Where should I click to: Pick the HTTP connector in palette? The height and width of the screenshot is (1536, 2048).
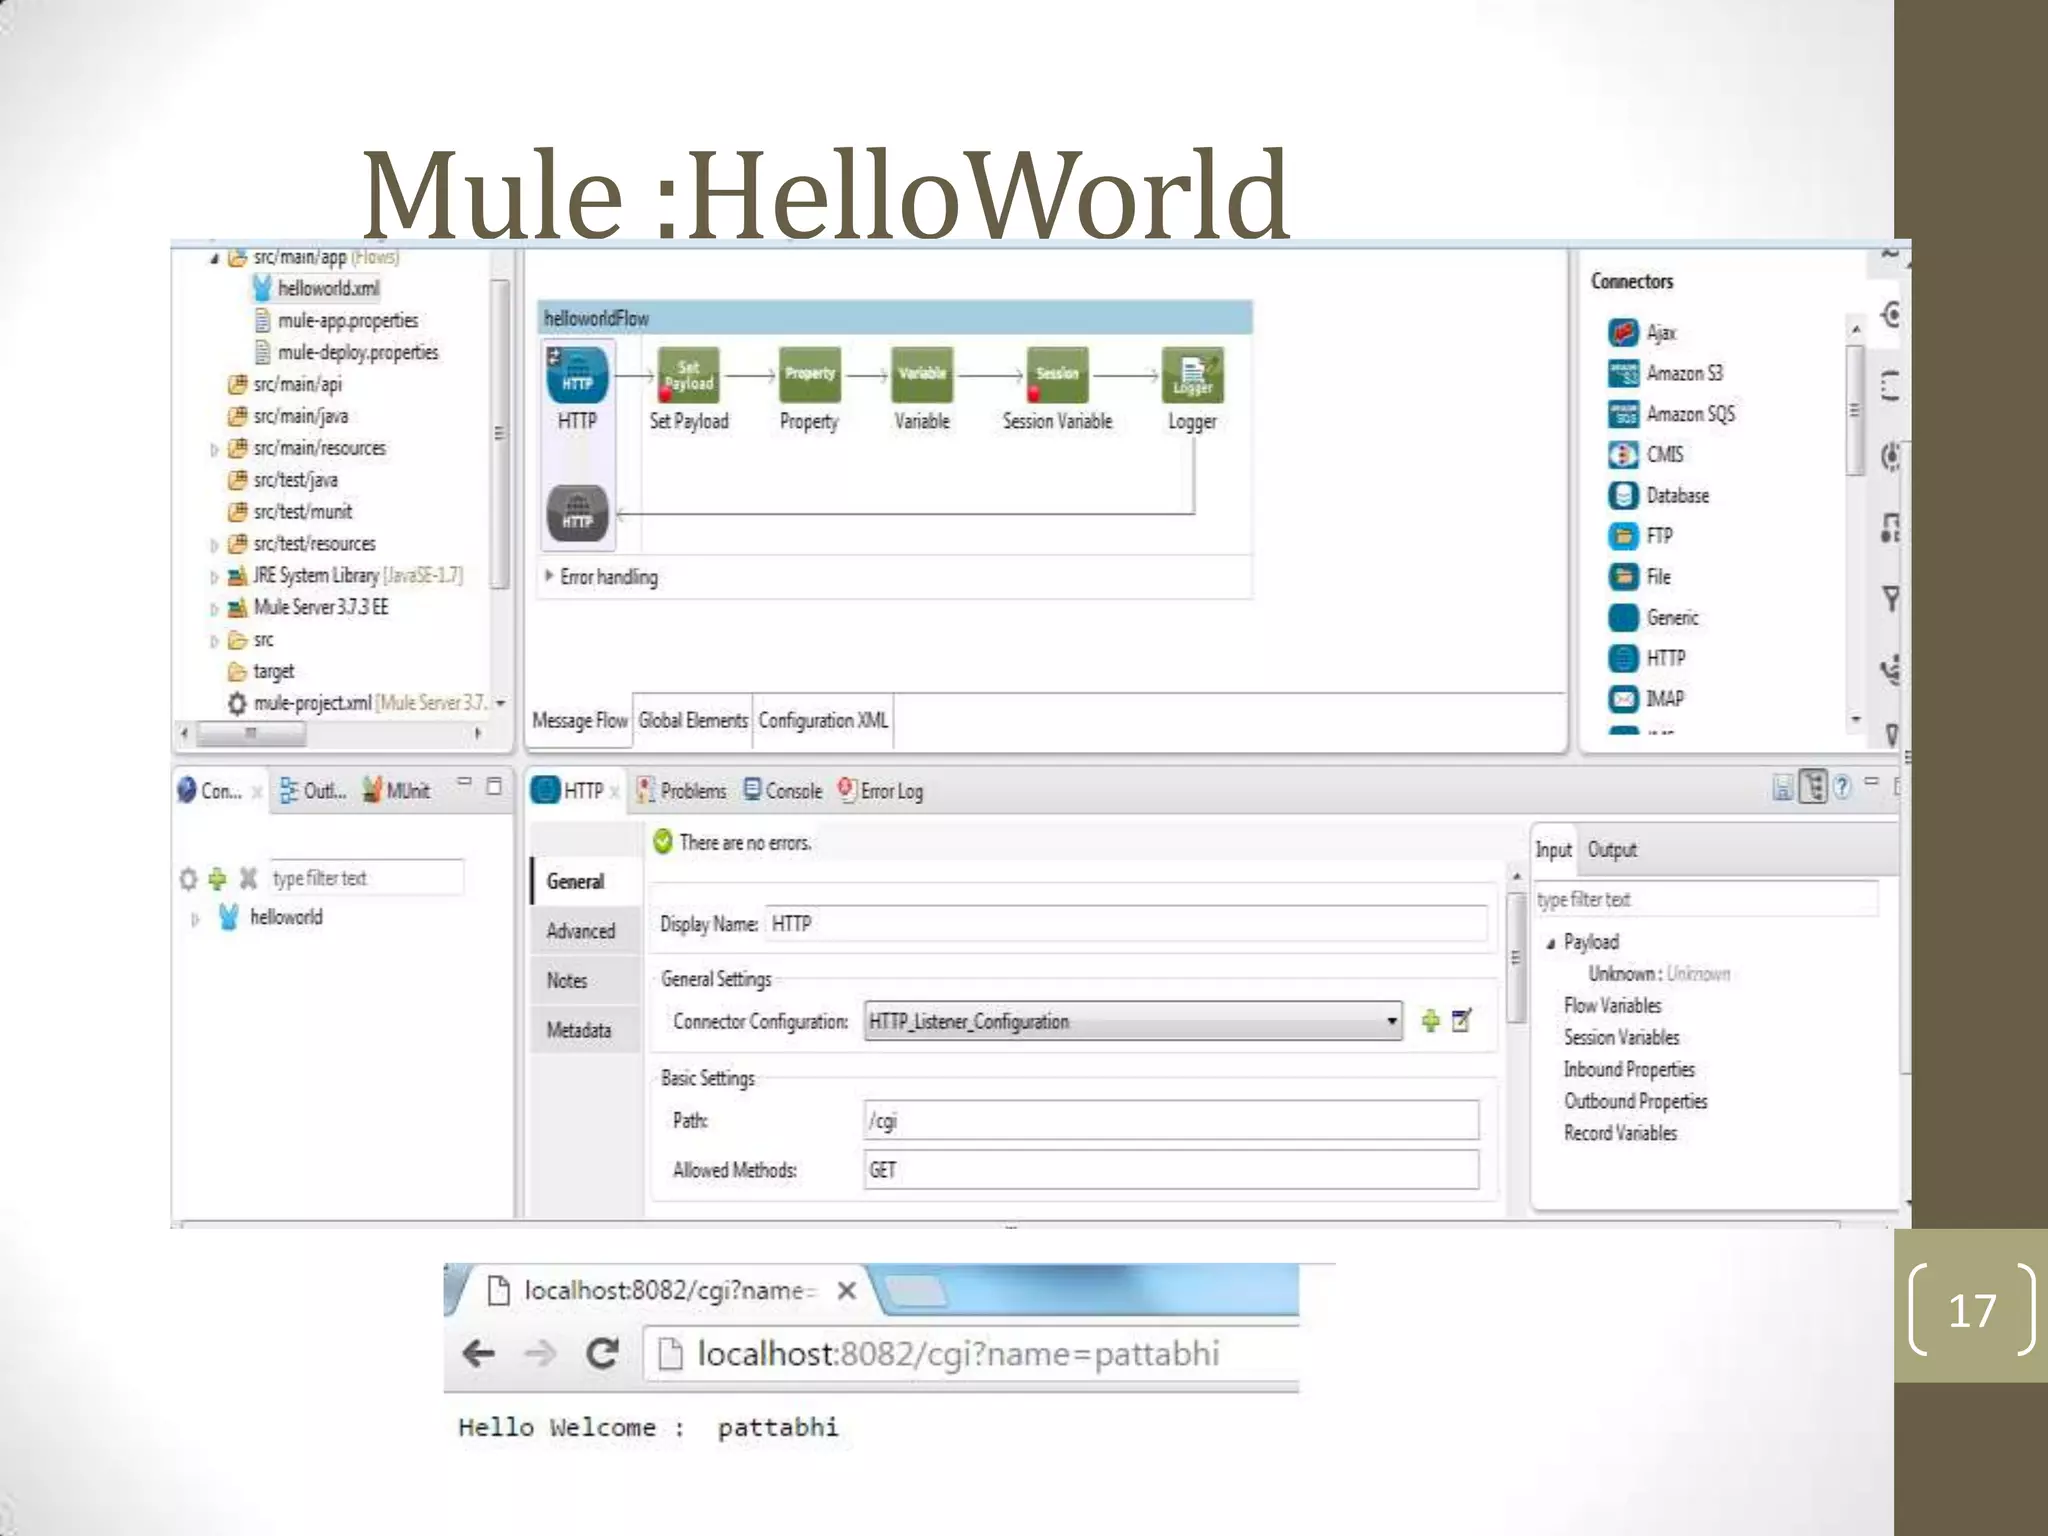pos(1647,658)
